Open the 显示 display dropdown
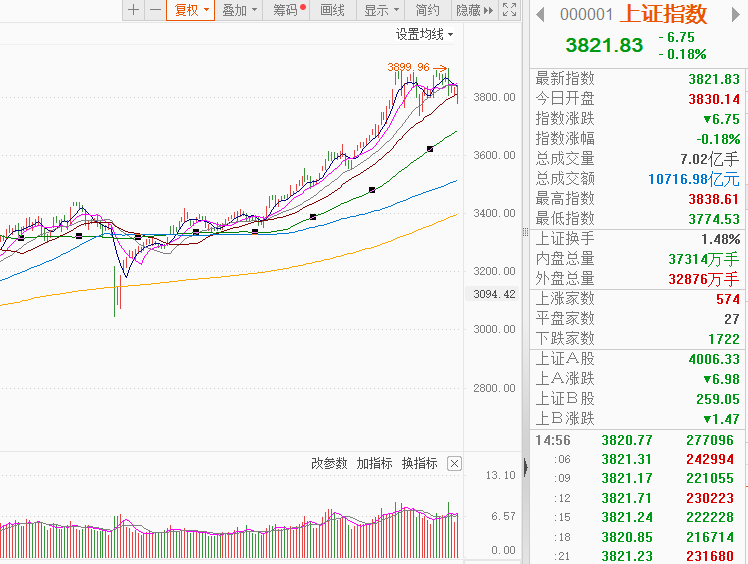 pos(380,10)
